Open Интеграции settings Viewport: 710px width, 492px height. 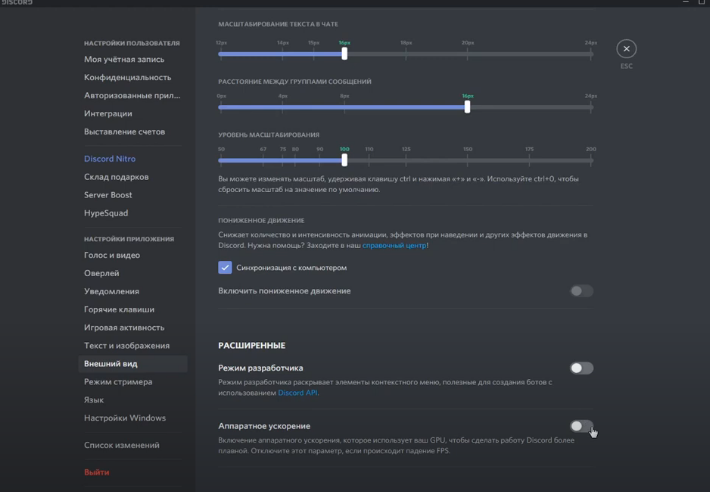tap(108, 114)
